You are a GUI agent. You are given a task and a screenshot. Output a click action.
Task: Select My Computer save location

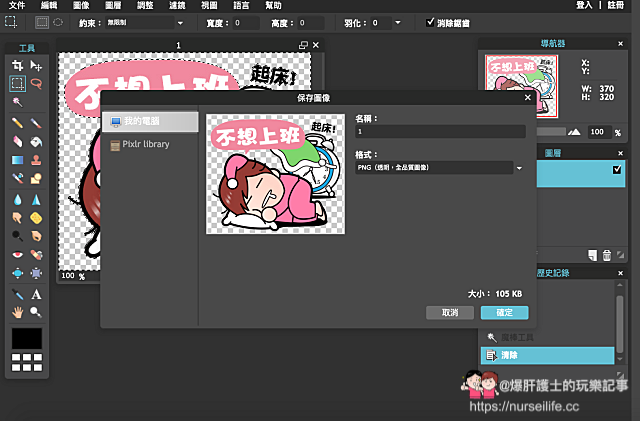(x=150, y=121)
